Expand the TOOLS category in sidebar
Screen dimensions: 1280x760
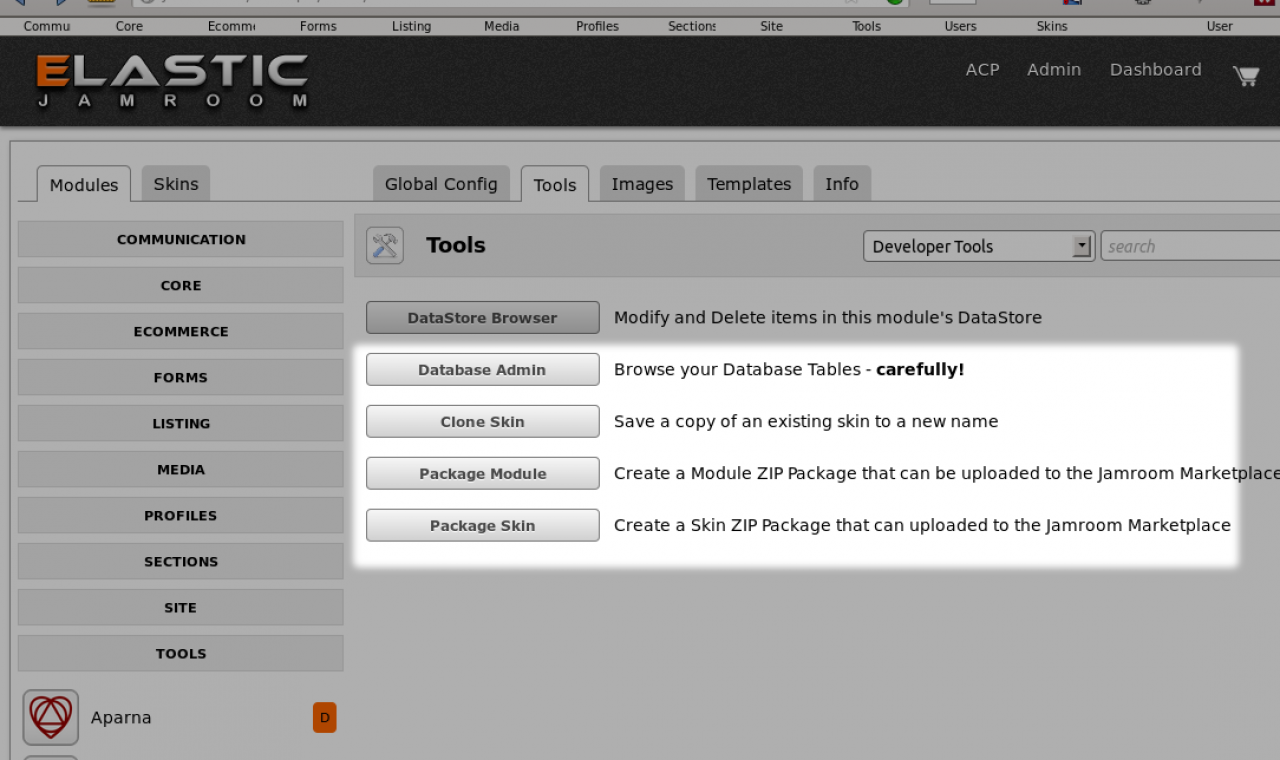[181, 653]
